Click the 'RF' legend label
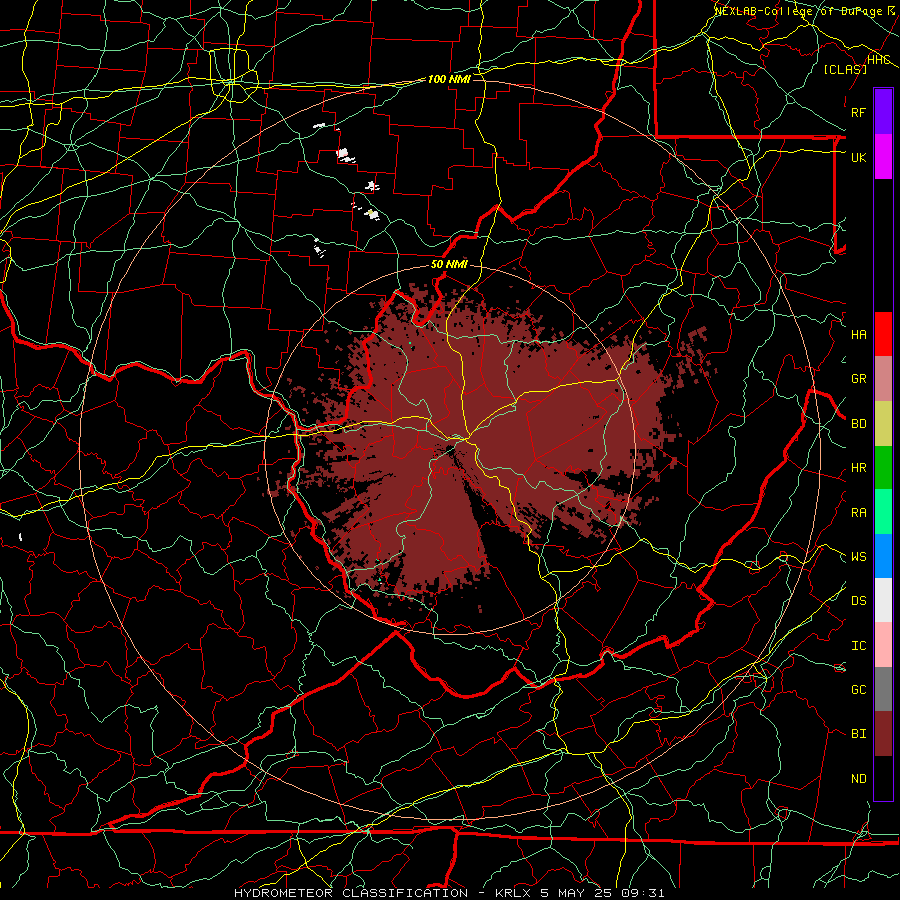The image size is (900, 900). (x=858, y=112)
